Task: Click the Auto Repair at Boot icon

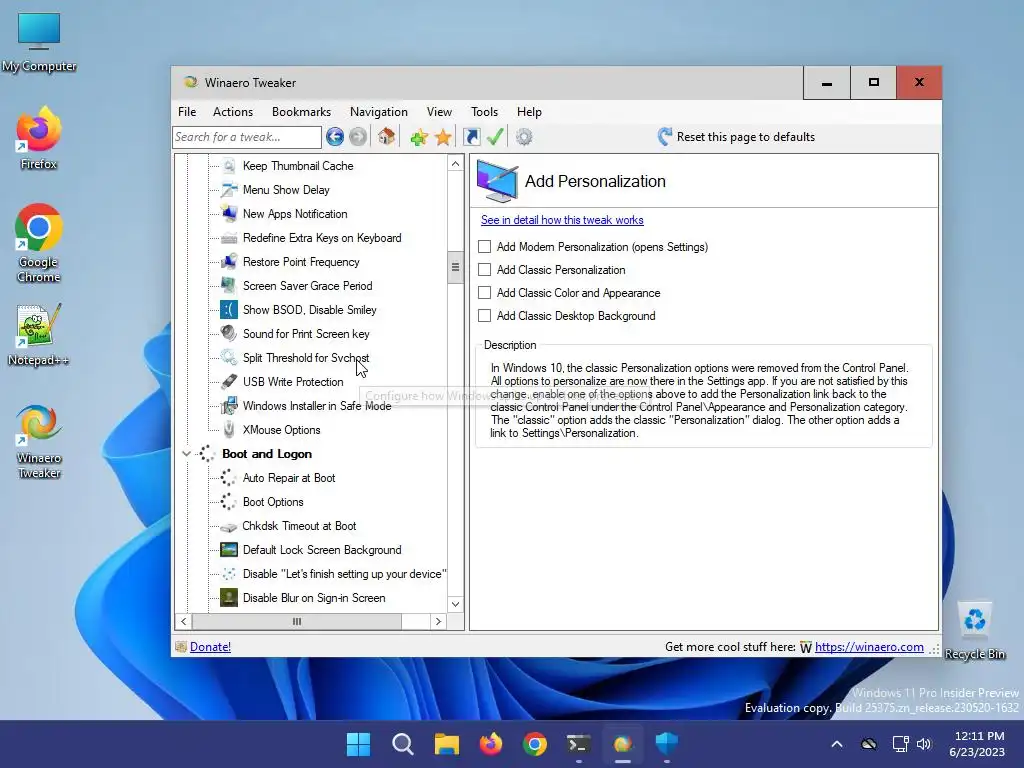Action: click(x=229, y=478)
